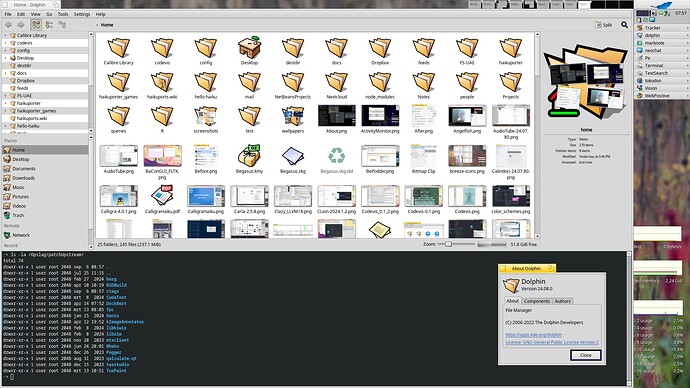Switch to Details view mode in toolbar
The width and height of the screenshot is (690, 388).
tap(62, 25)
